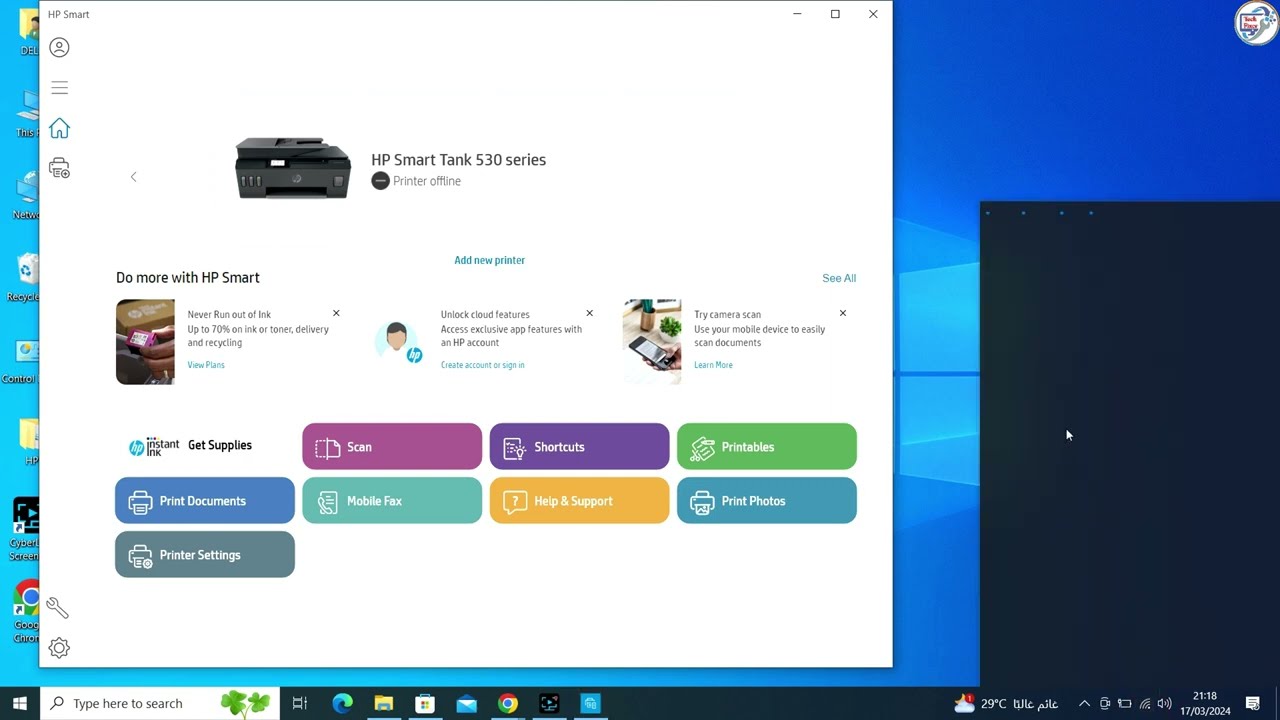Open Print Documents tile

click(205, 500)
